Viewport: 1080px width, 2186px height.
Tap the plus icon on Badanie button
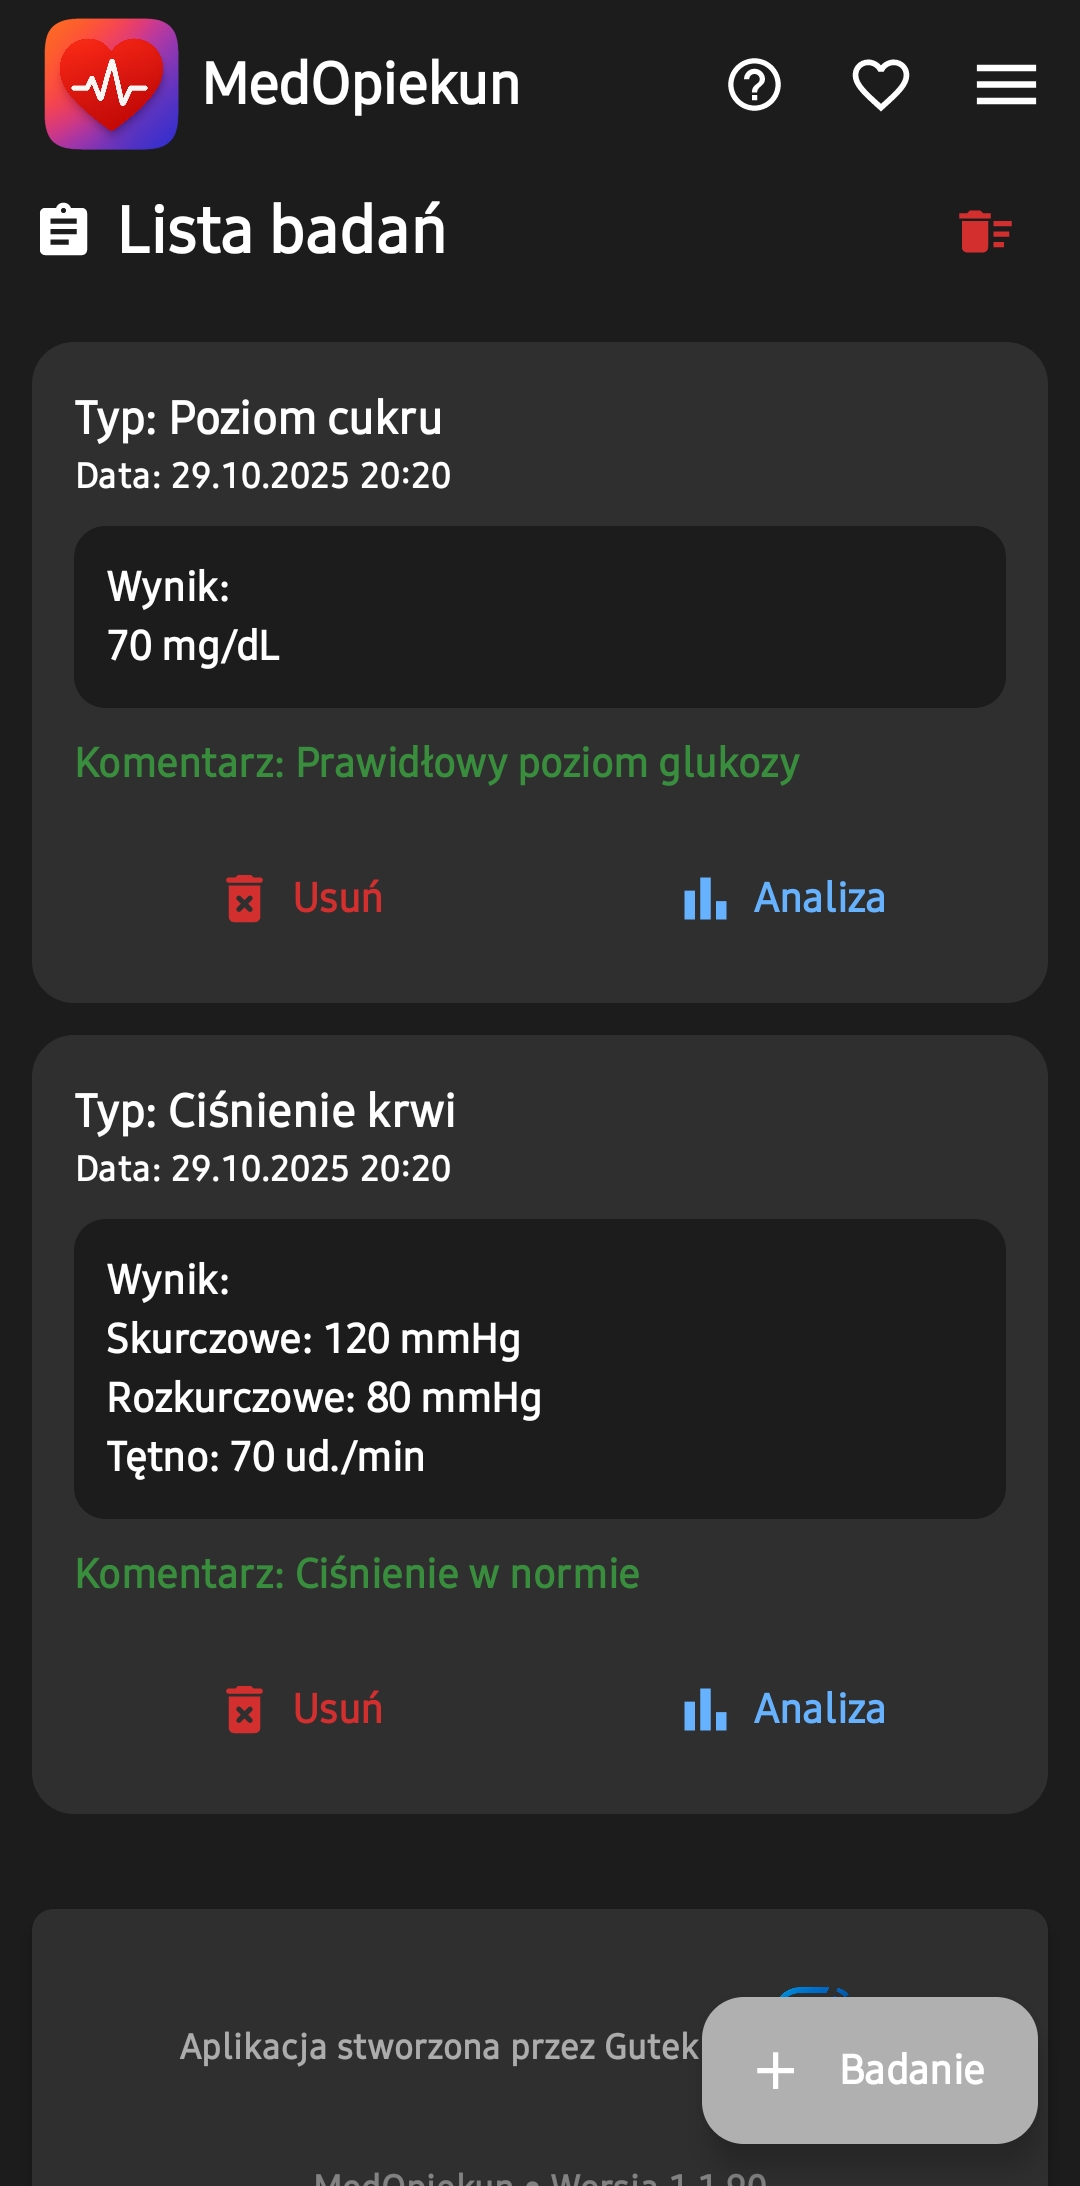point(776,2070)
